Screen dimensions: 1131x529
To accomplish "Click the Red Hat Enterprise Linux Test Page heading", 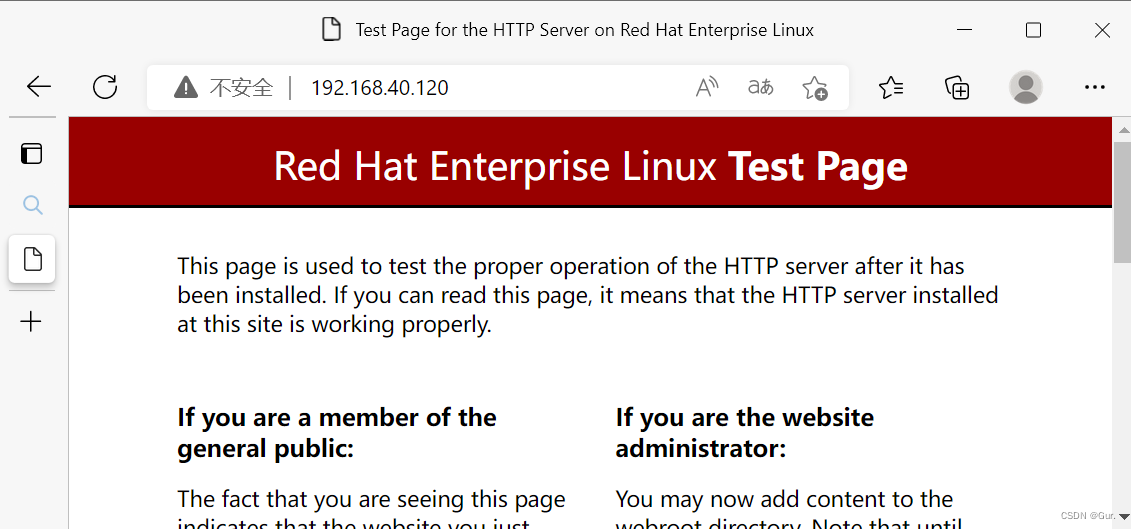I will click(x=590, y=166).
